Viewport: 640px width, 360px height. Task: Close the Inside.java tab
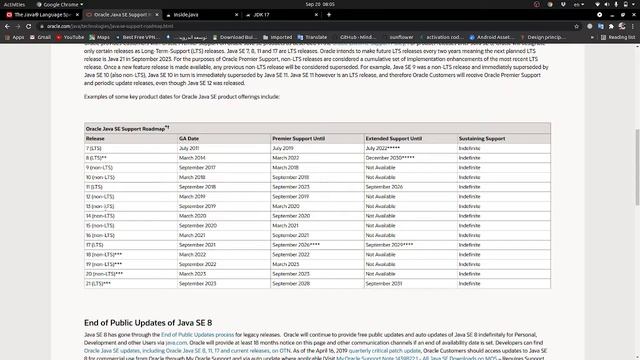pos(236,15)
